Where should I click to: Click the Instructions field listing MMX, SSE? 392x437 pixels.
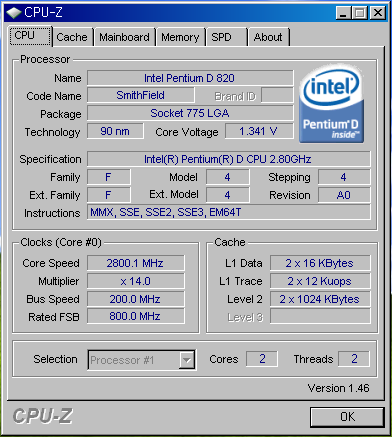[229, 213]
